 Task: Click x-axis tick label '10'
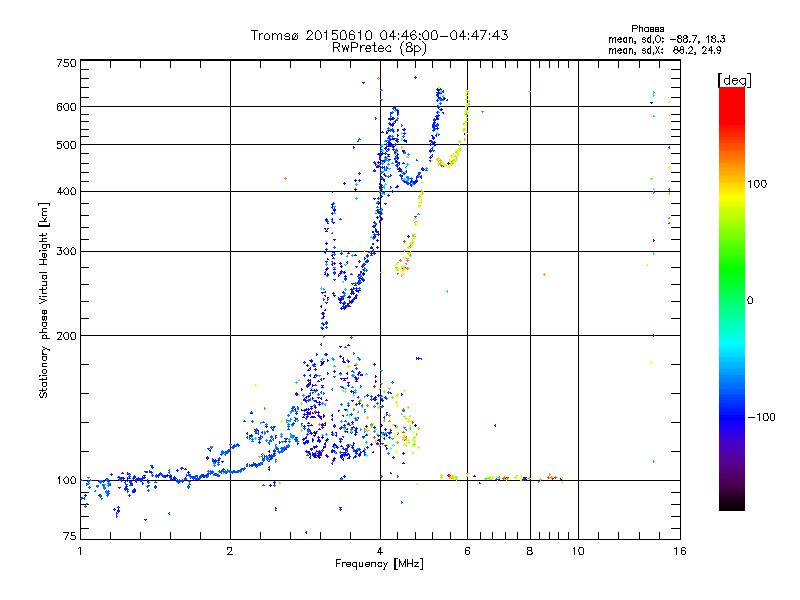(x=578, y=551)
